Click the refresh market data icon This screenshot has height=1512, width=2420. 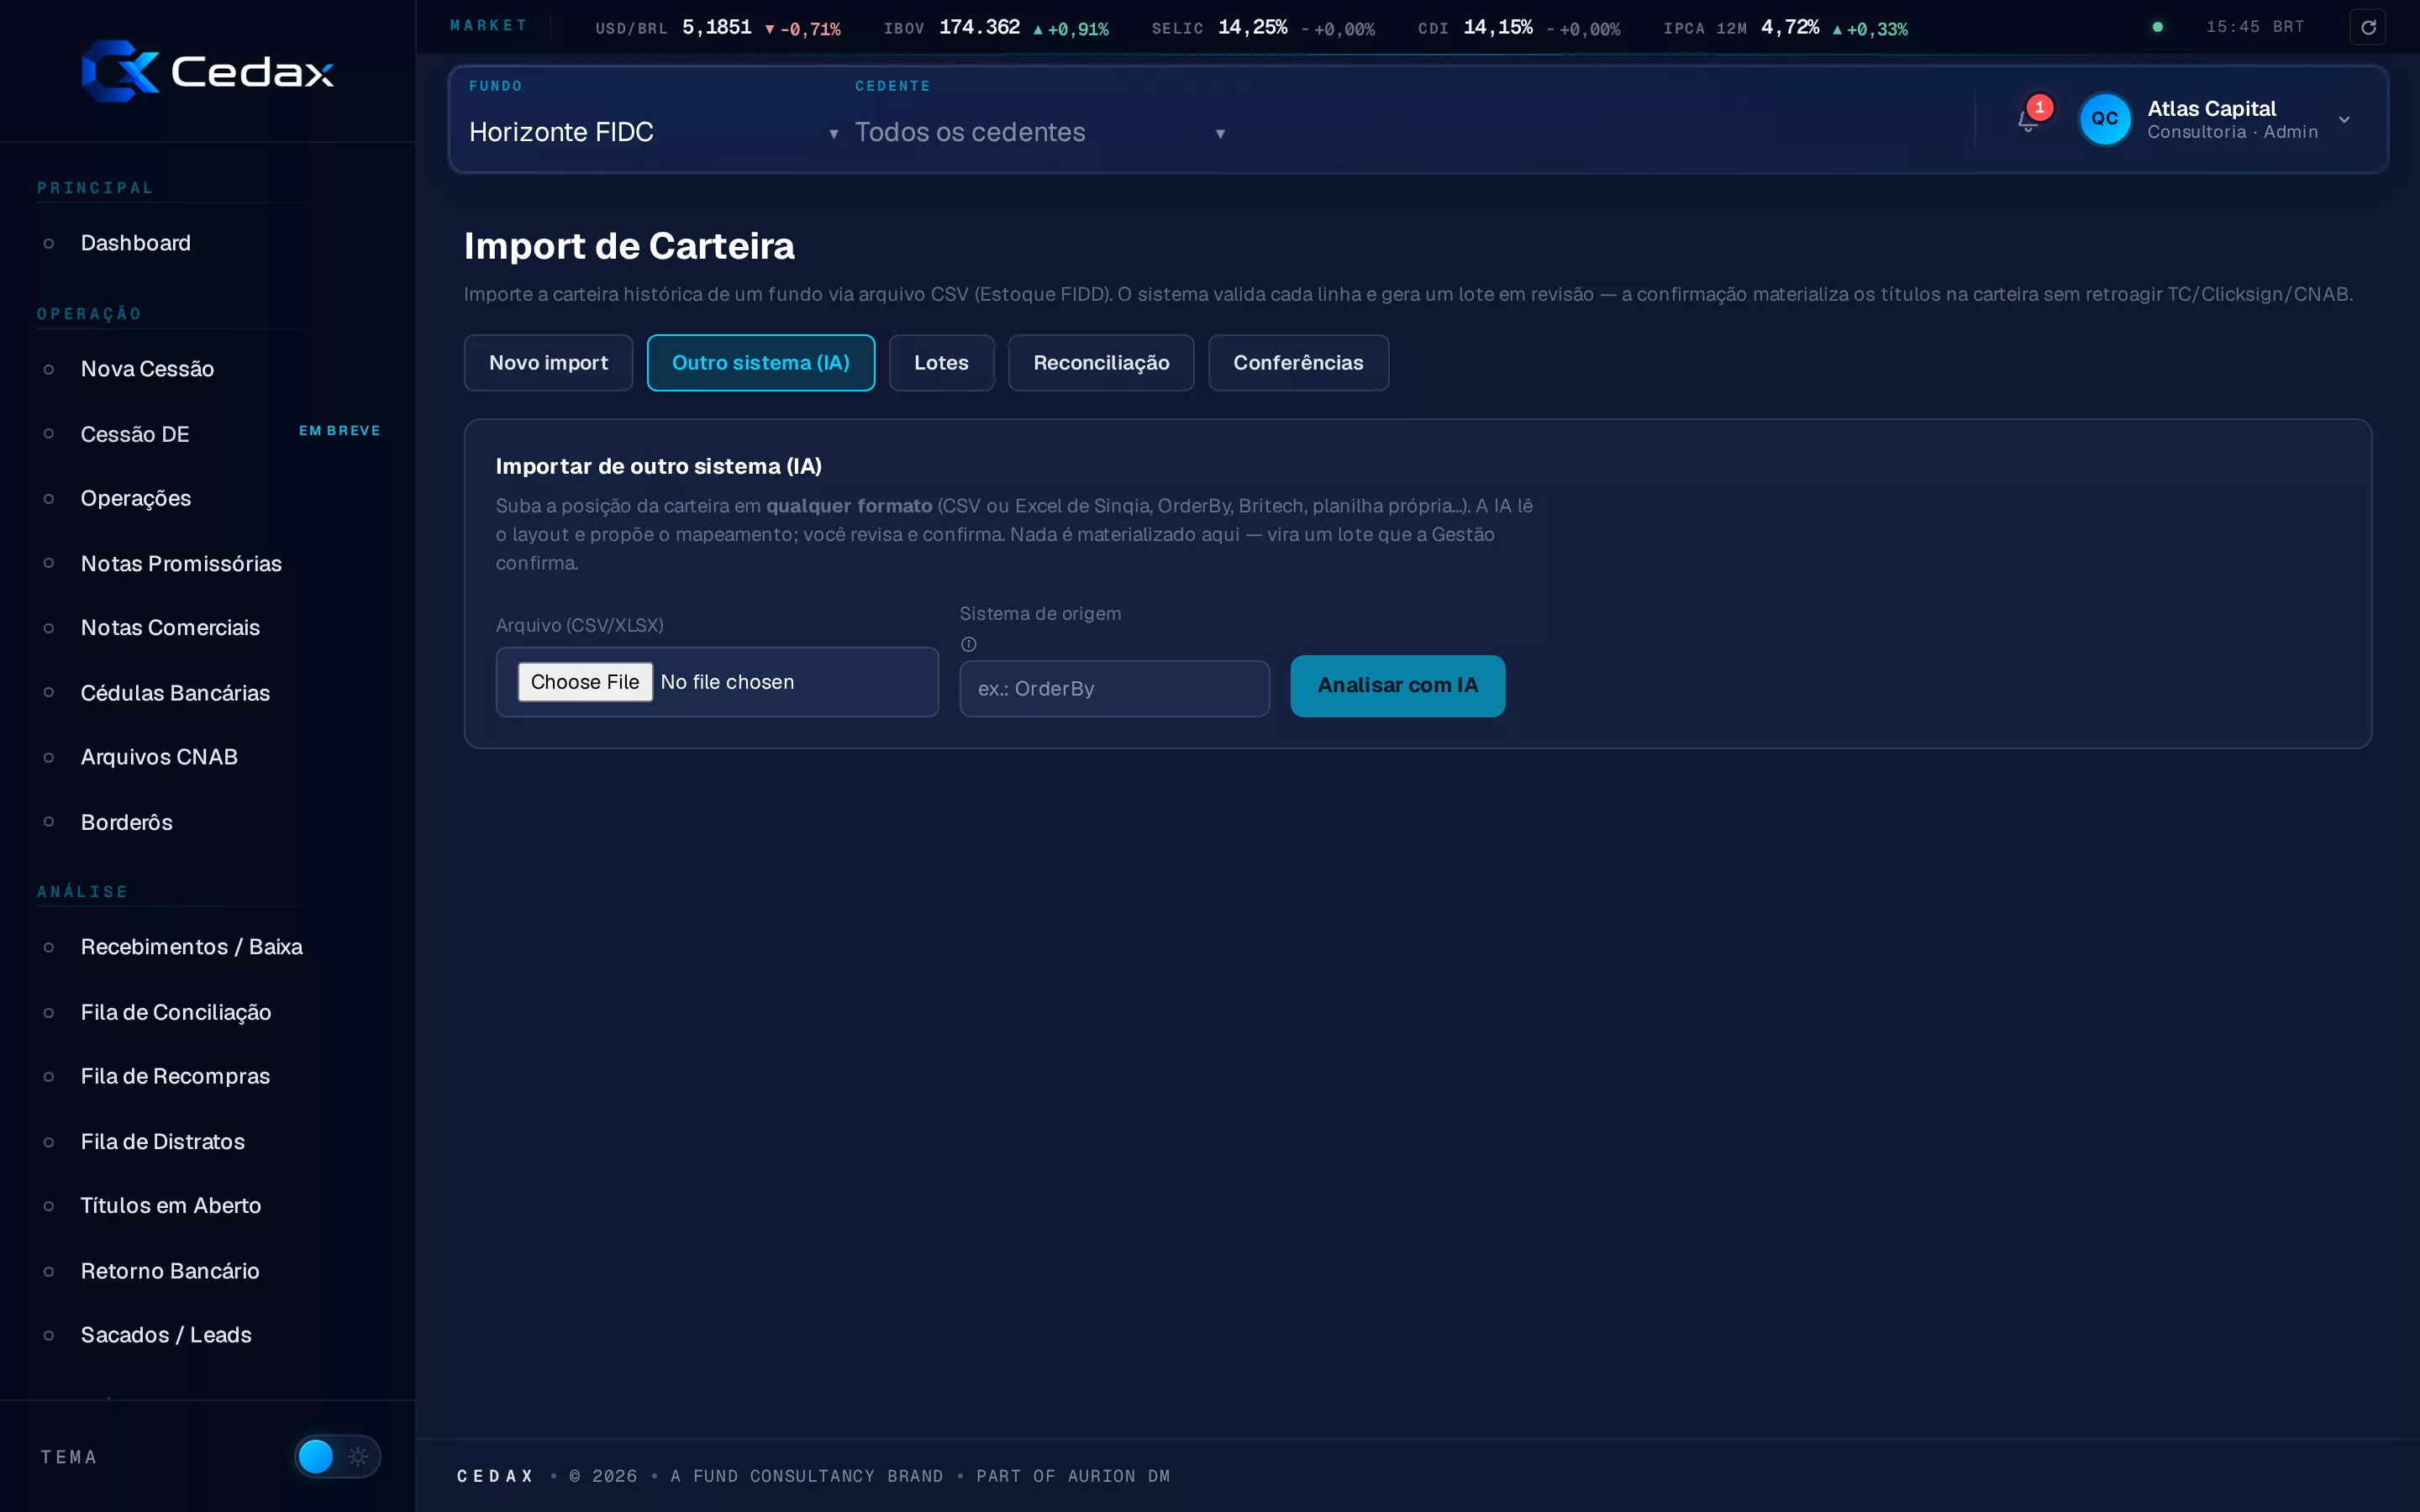click(2367, 27)
